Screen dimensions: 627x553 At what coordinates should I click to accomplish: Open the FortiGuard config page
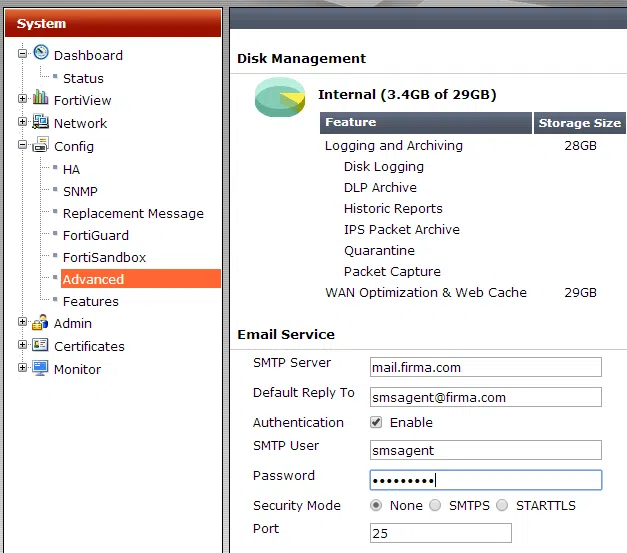pos(95,235)
